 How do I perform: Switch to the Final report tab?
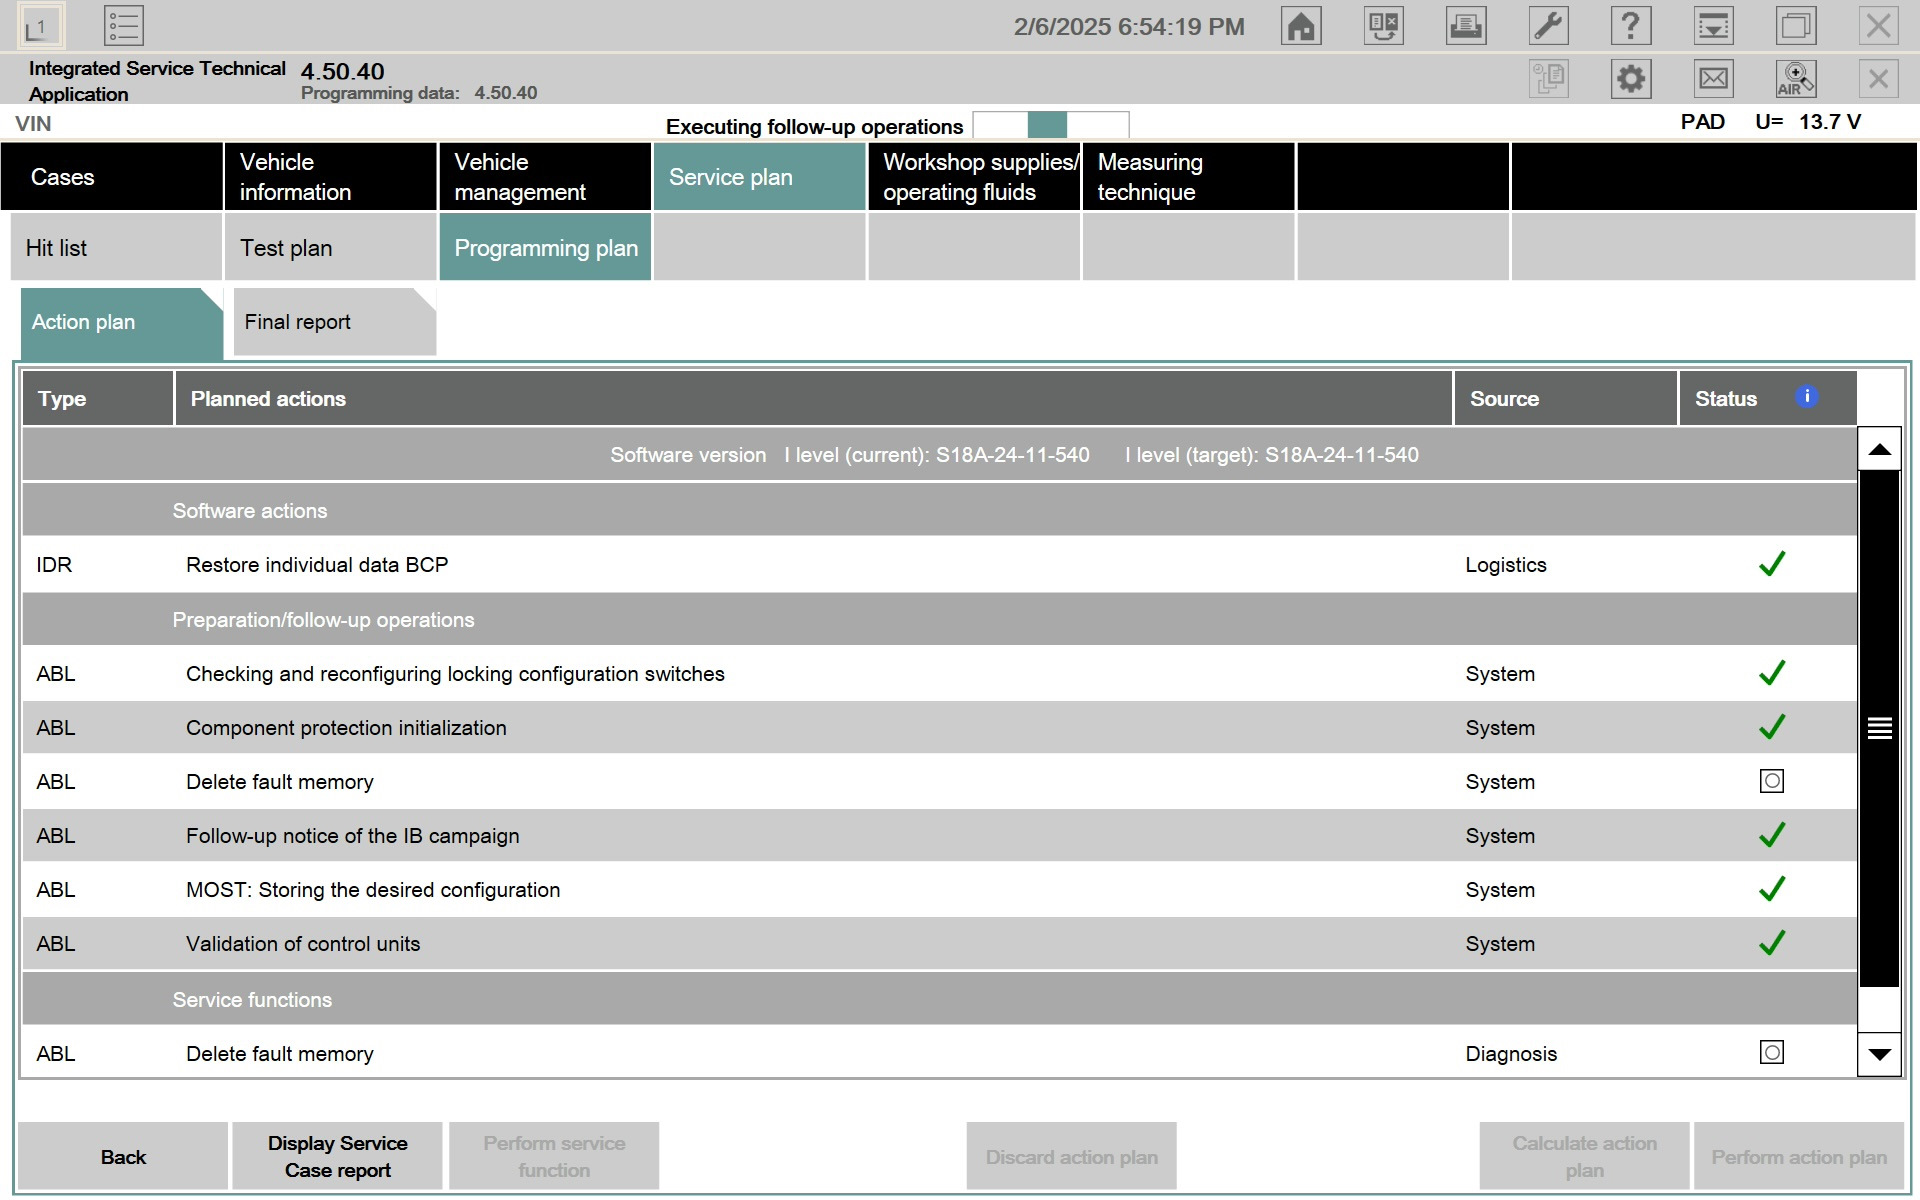point(332,322)
